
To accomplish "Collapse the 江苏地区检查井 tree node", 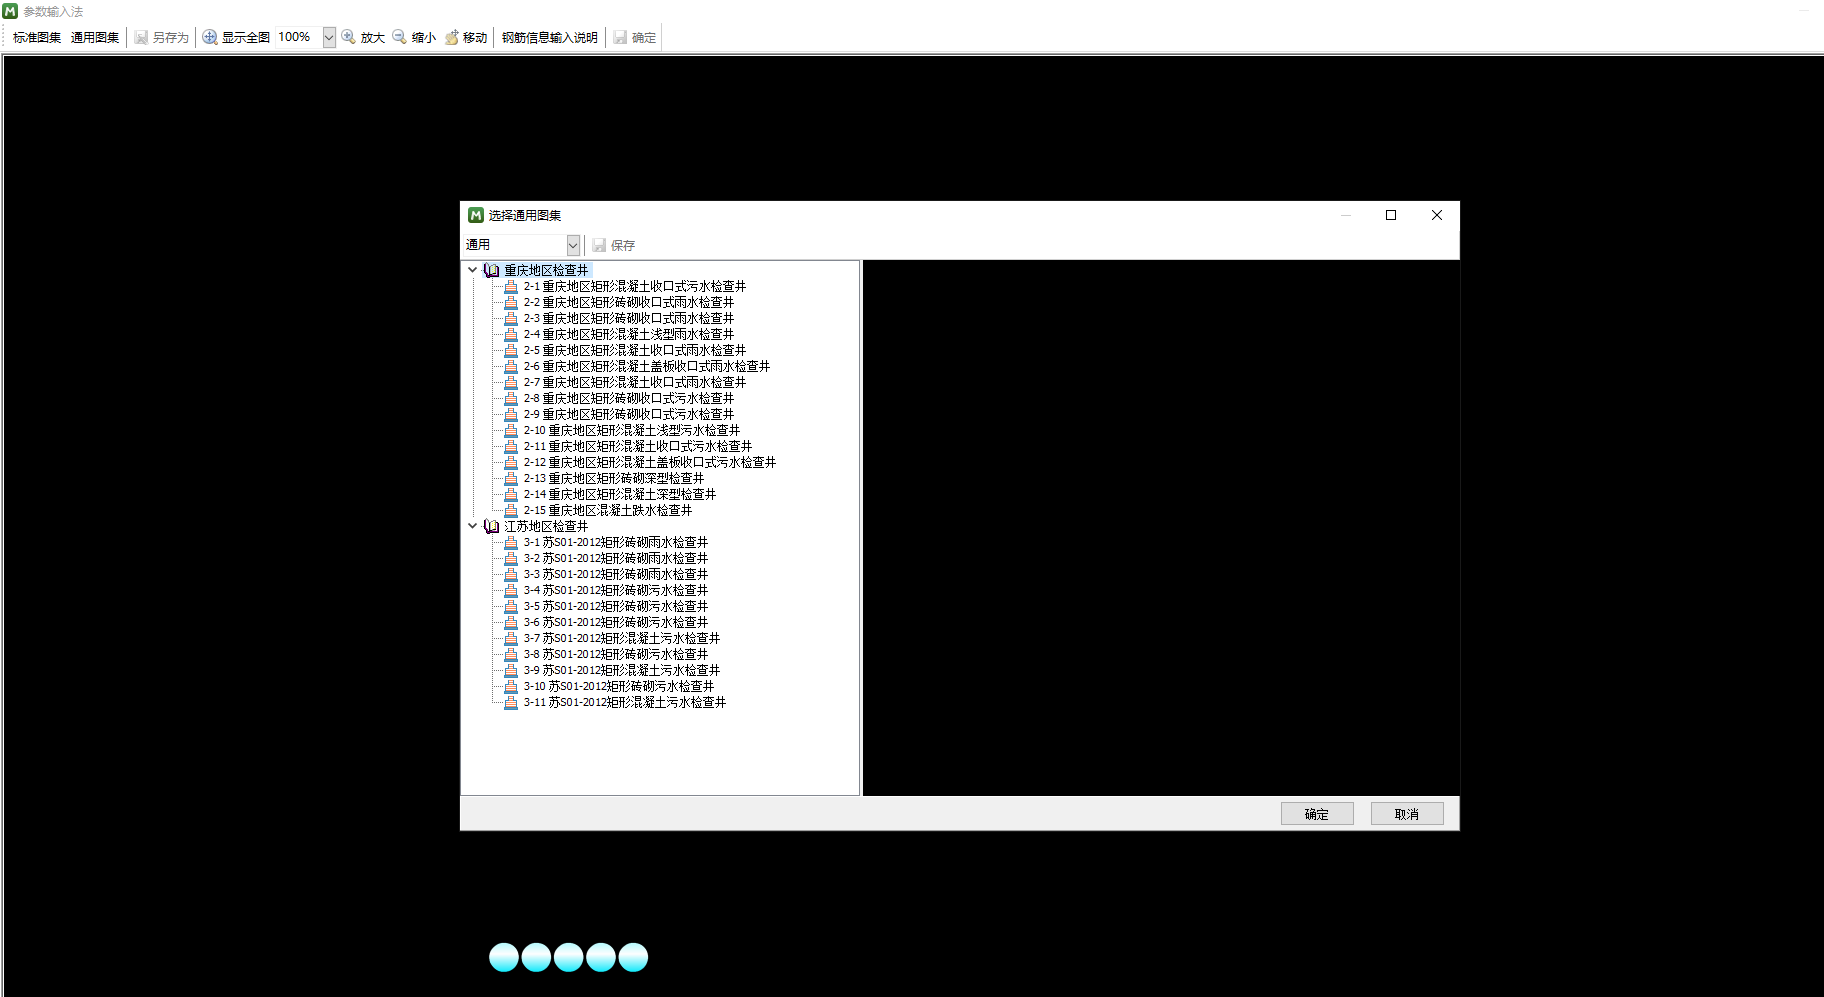I will 473,526.
